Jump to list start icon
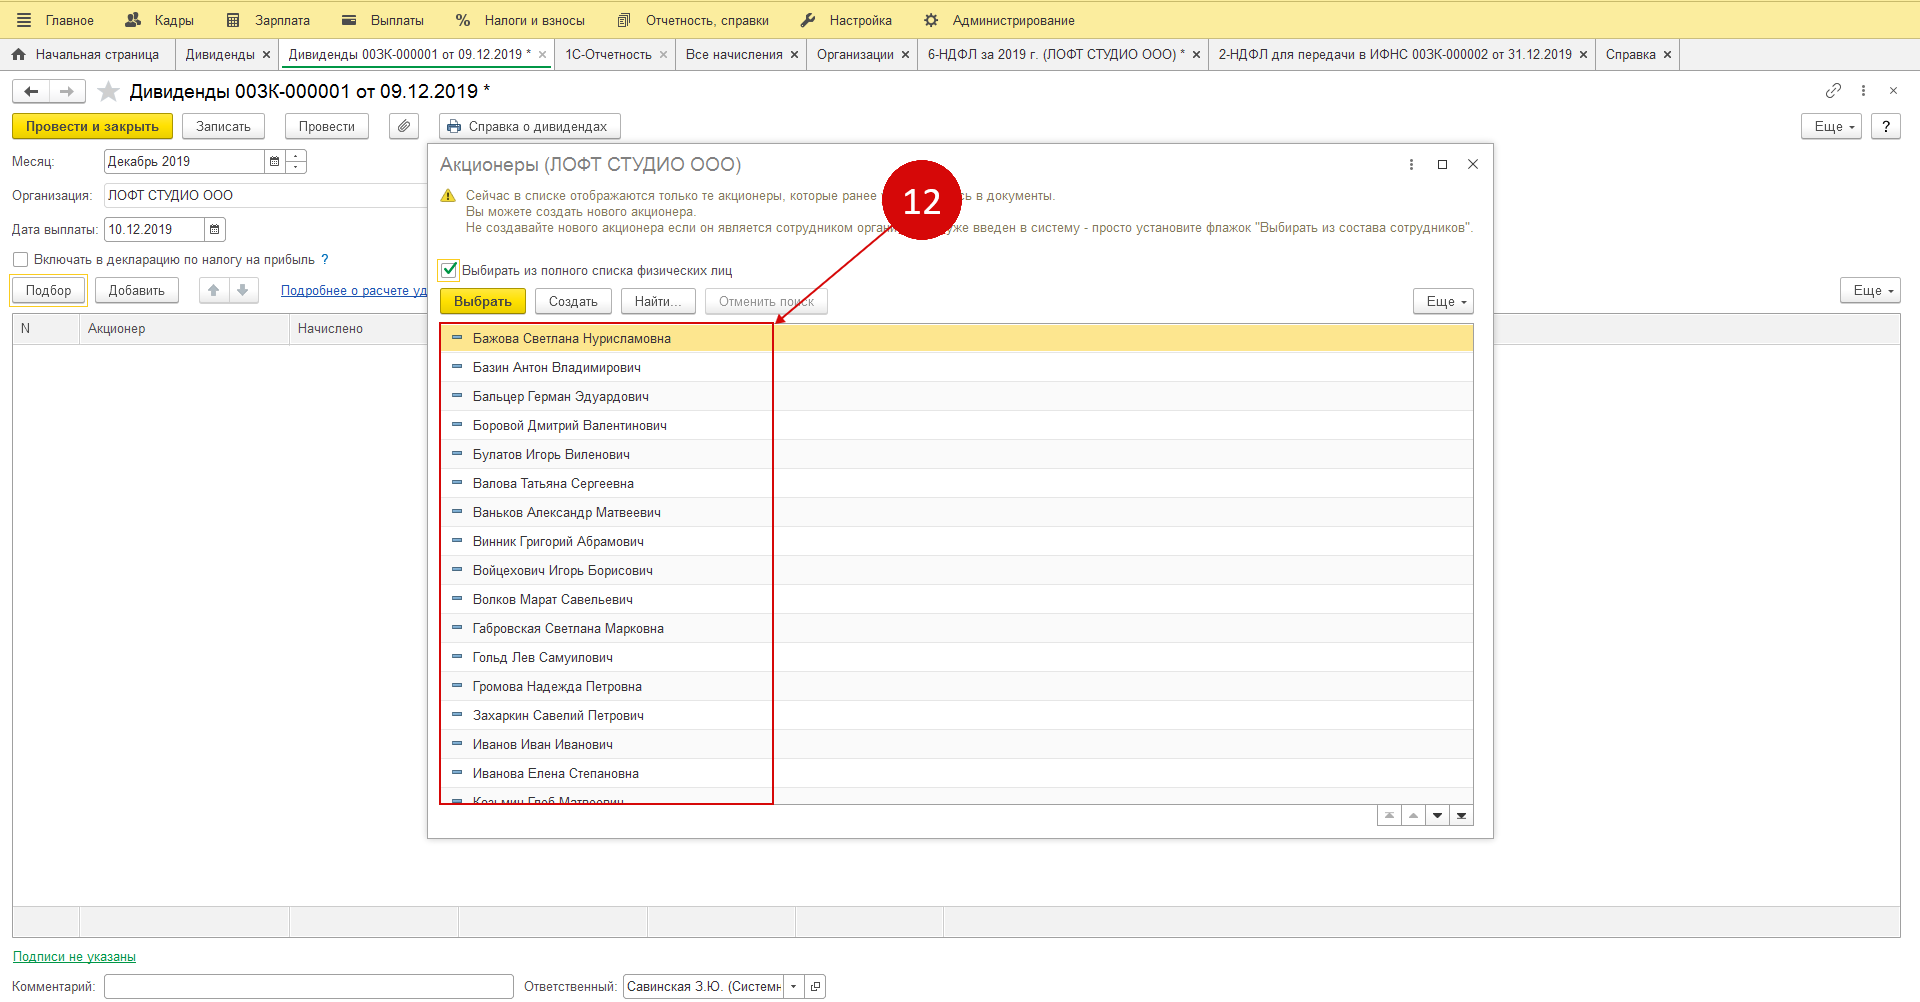Viewport: 1920px width, 1002px height. point(1389,816)
